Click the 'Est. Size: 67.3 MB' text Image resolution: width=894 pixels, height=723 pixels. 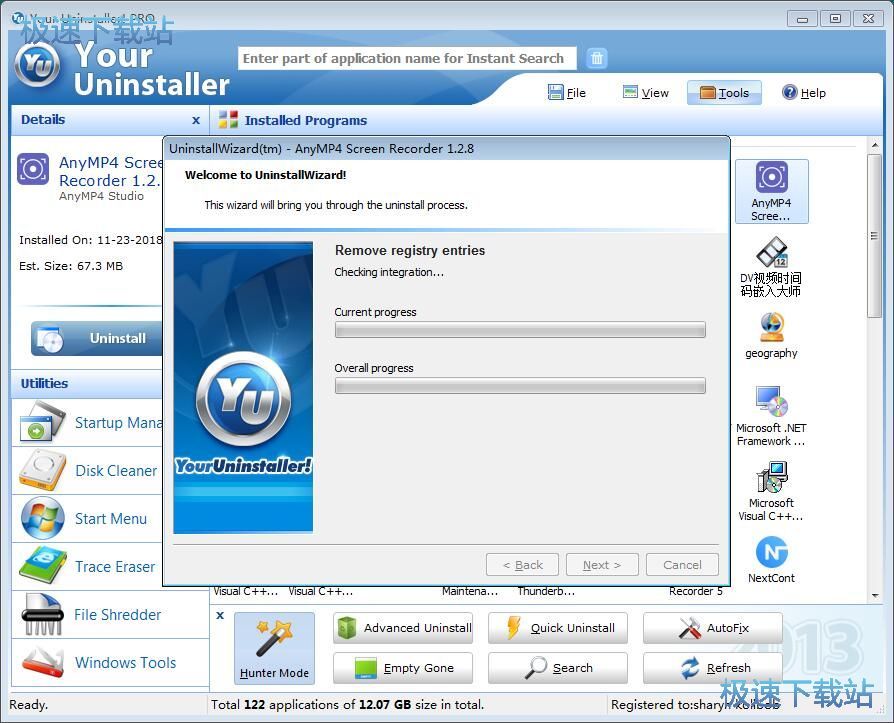click(x=71, y=266)
